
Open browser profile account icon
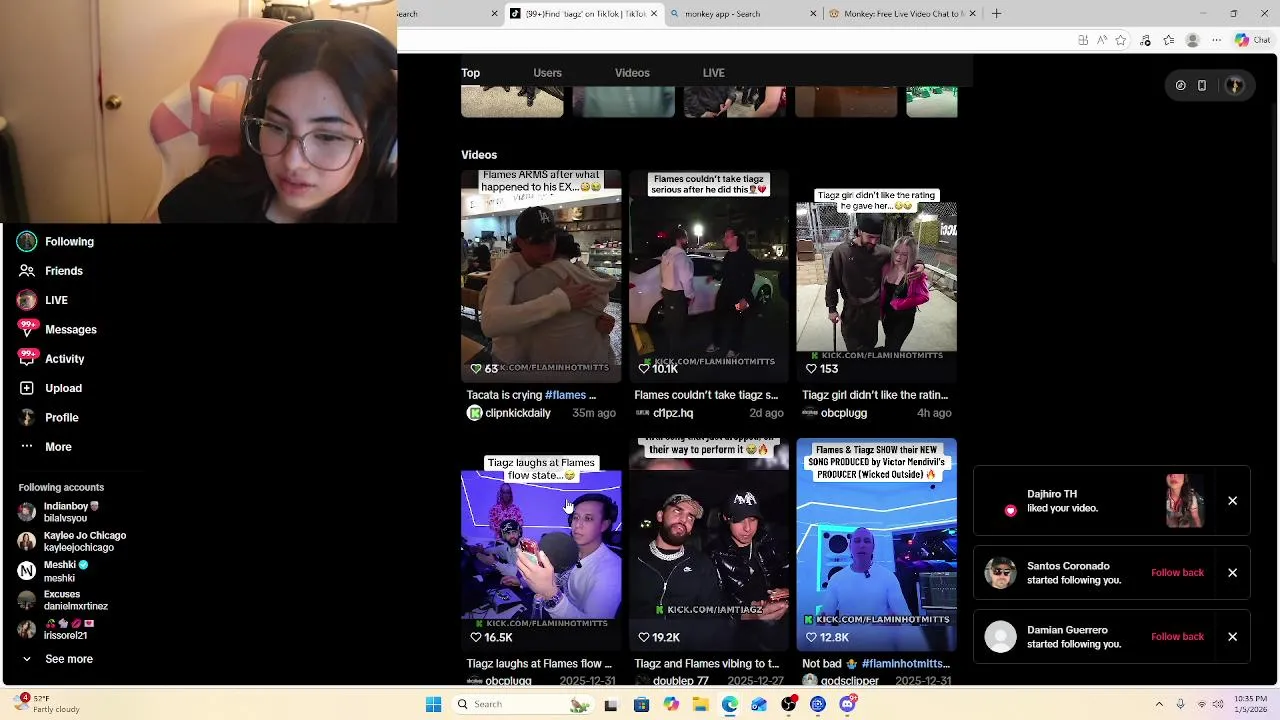pos(1192,40)
